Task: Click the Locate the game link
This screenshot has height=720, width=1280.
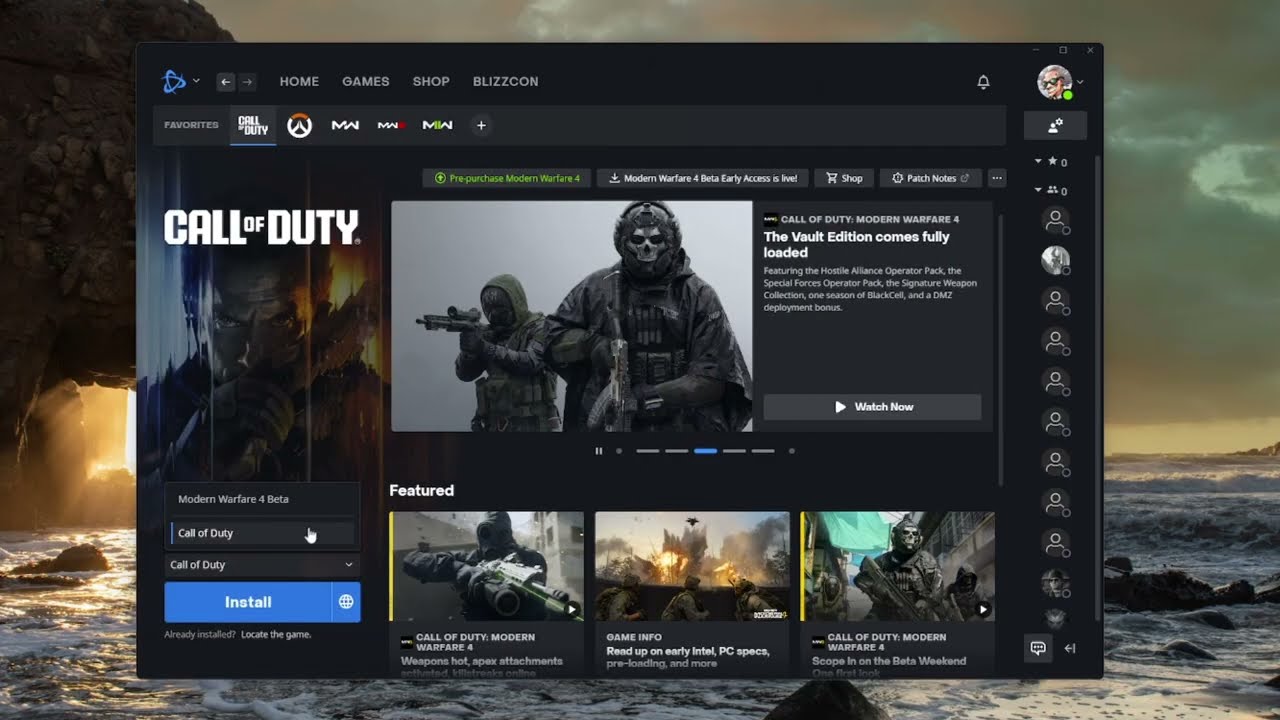Action: pos(276,635)
